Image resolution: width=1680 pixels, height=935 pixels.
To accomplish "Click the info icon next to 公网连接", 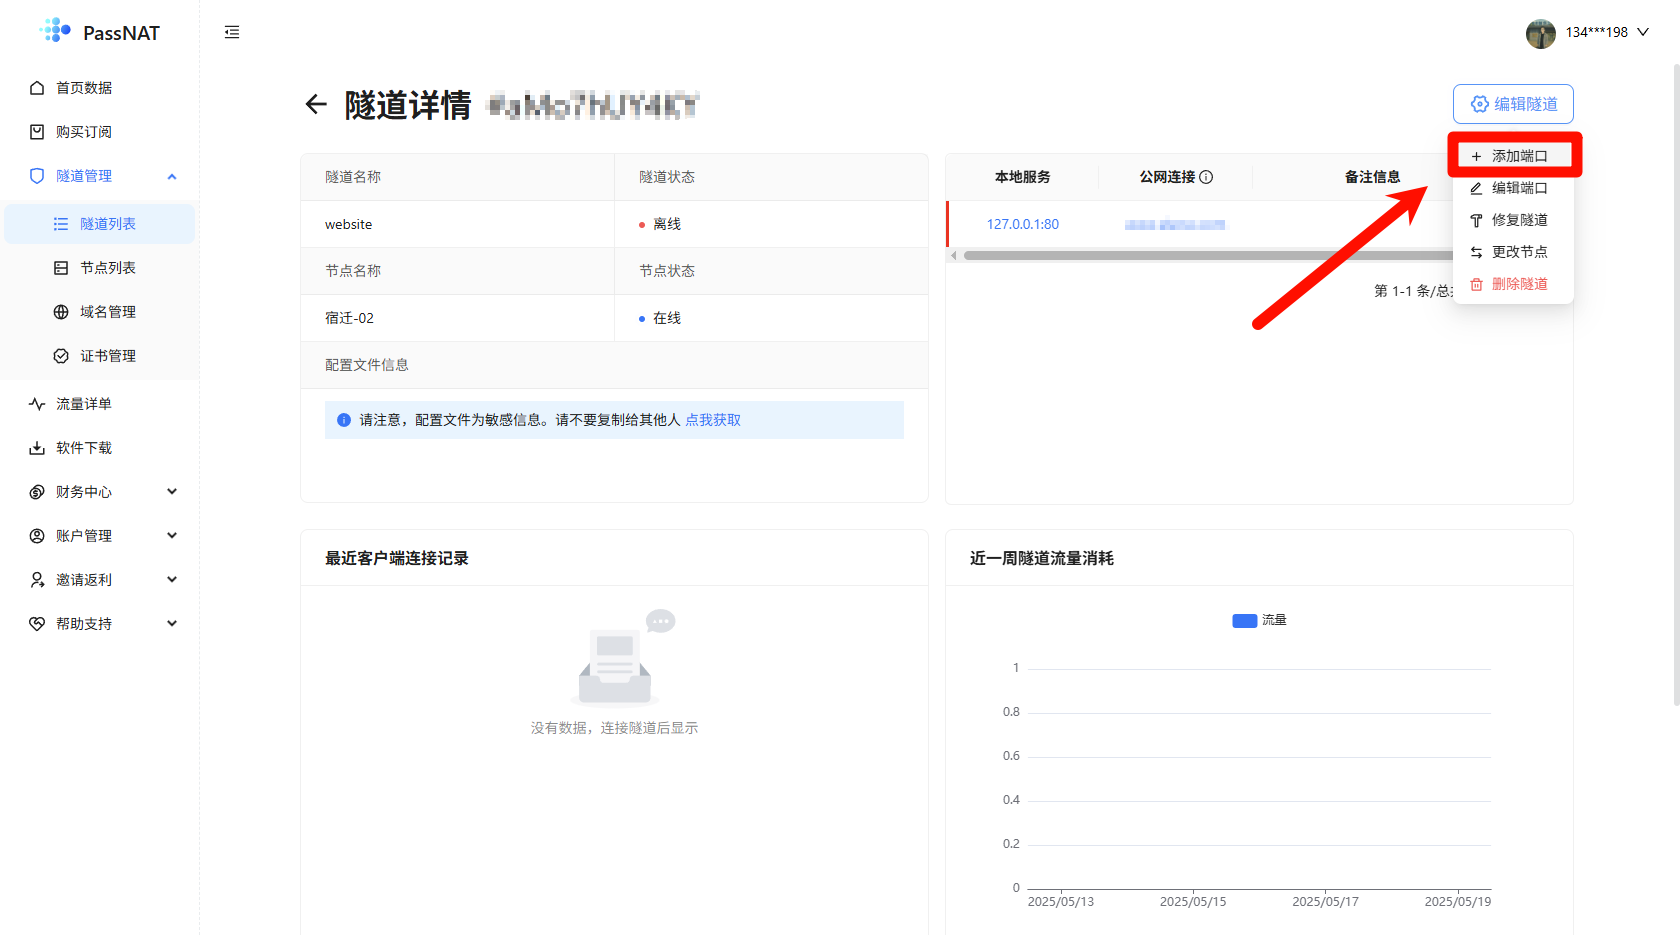I will pos(1206,177).
